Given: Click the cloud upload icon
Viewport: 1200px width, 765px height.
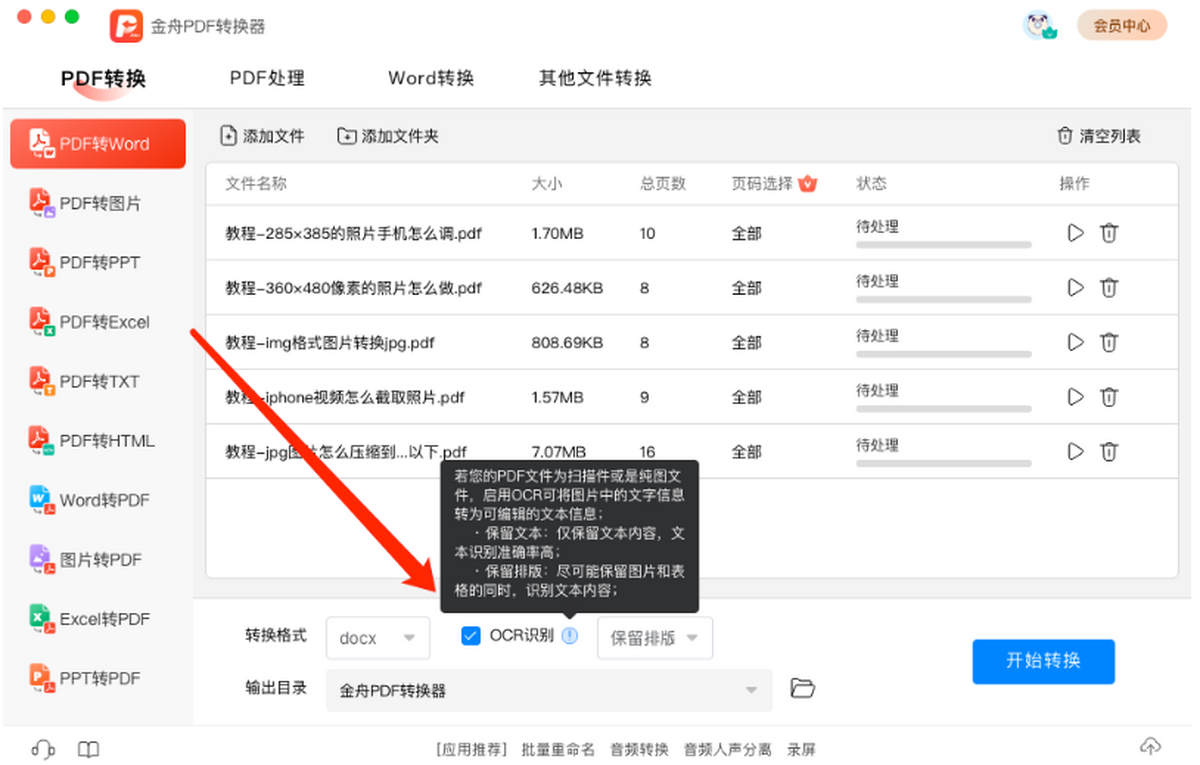Looking at the screenshot, I should (1150, 747).
